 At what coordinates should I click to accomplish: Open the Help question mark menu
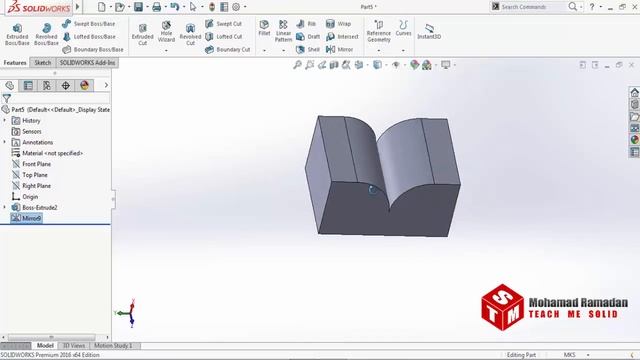[x=592, y=7]
